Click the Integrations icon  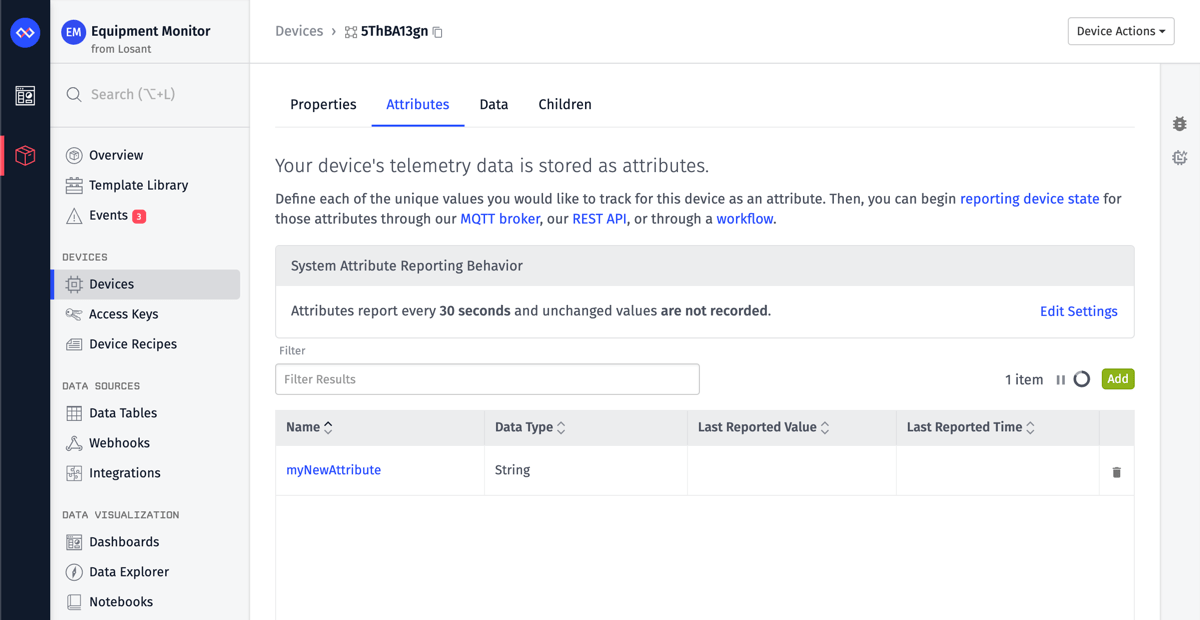pos(74,473)
